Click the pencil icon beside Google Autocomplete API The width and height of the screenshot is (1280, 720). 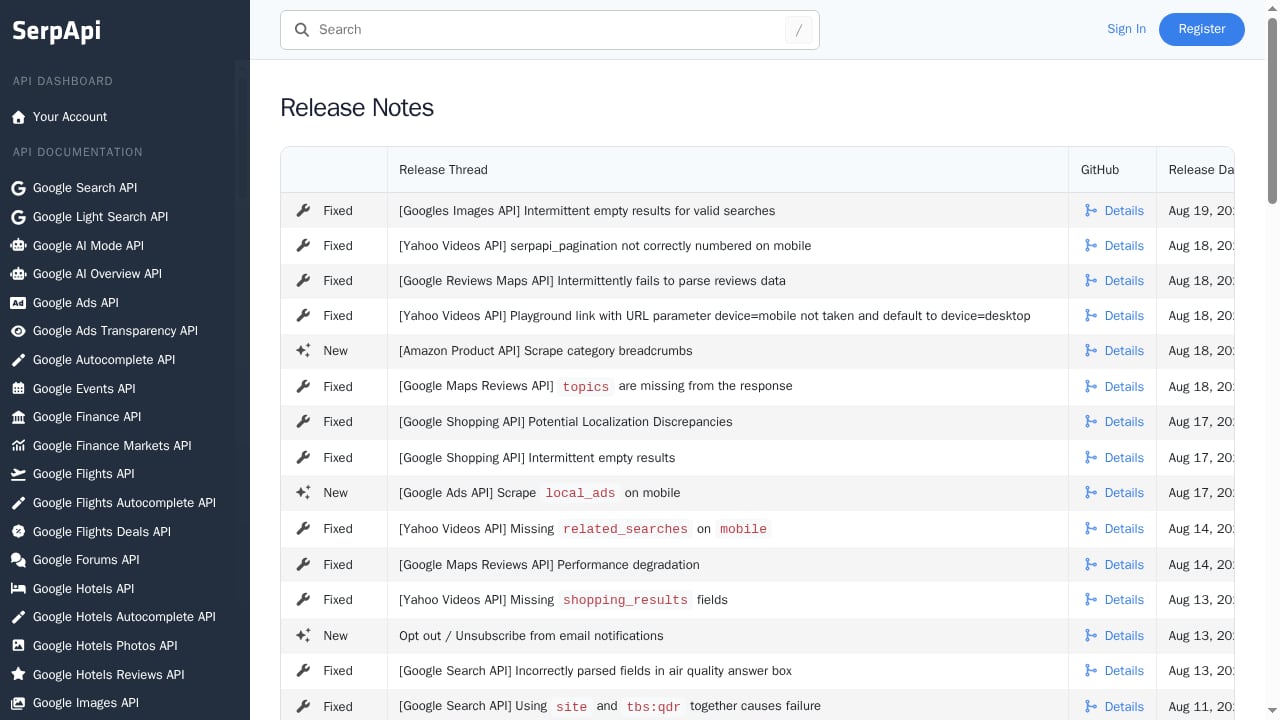click(x=18, y=360)
